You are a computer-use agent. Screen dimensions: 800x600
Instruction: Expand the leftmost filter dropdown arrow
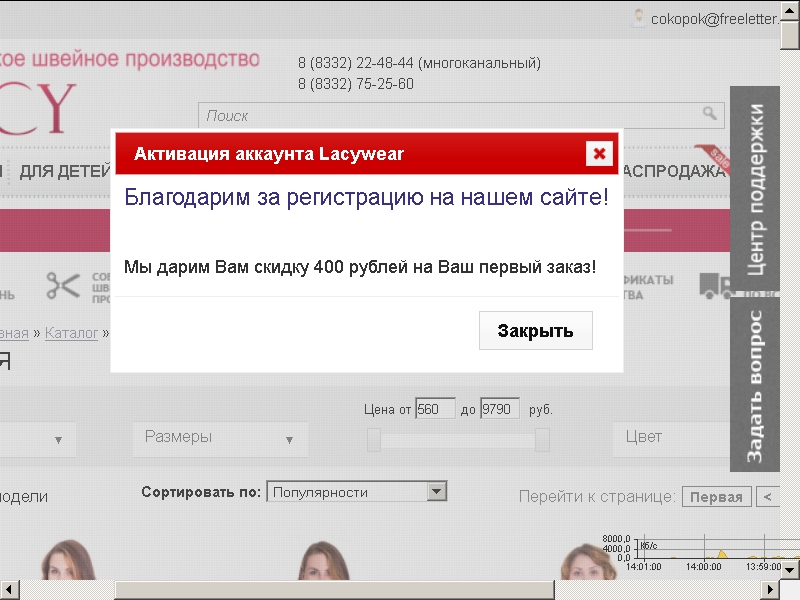pyautogui.click(x=58, y=440)
